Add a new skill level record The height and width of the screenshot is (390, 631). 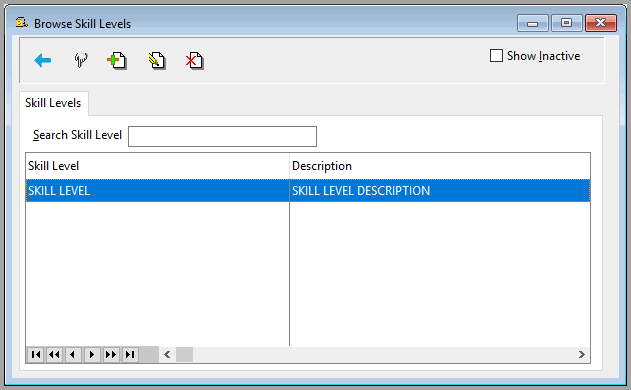[117, 61]
